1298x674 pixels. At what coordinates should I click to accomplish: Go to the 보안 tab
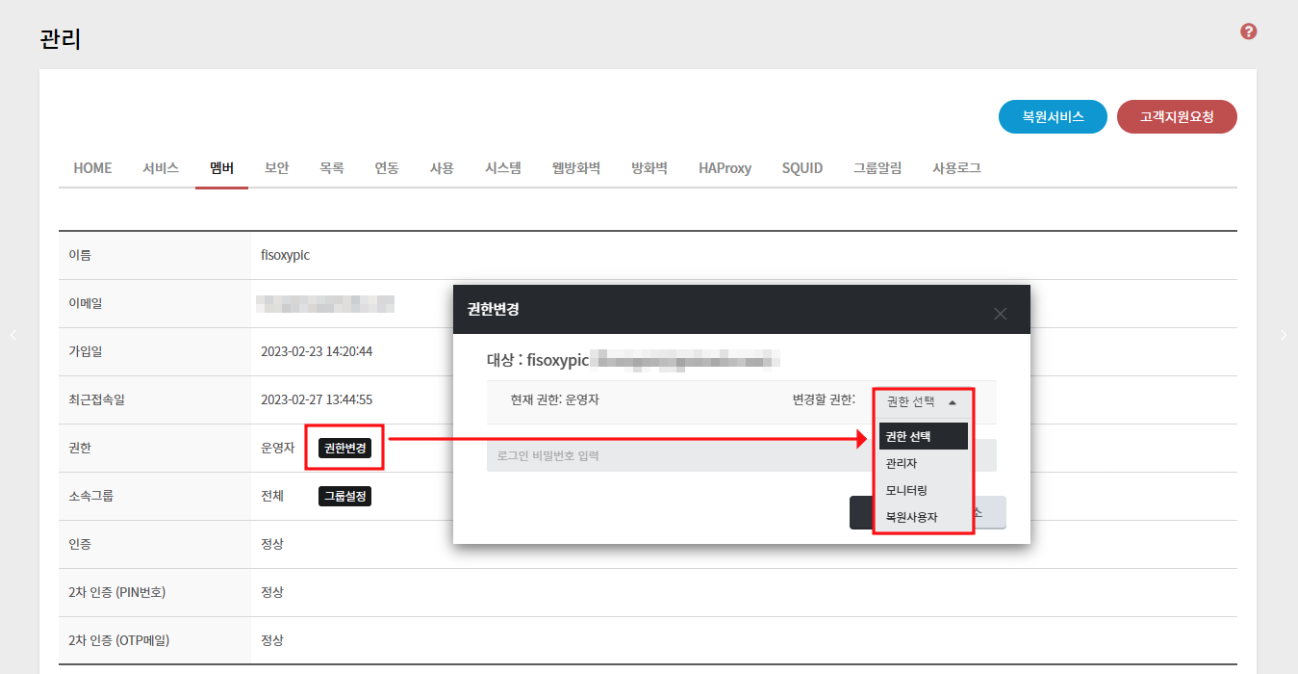[x=277, y=168]
